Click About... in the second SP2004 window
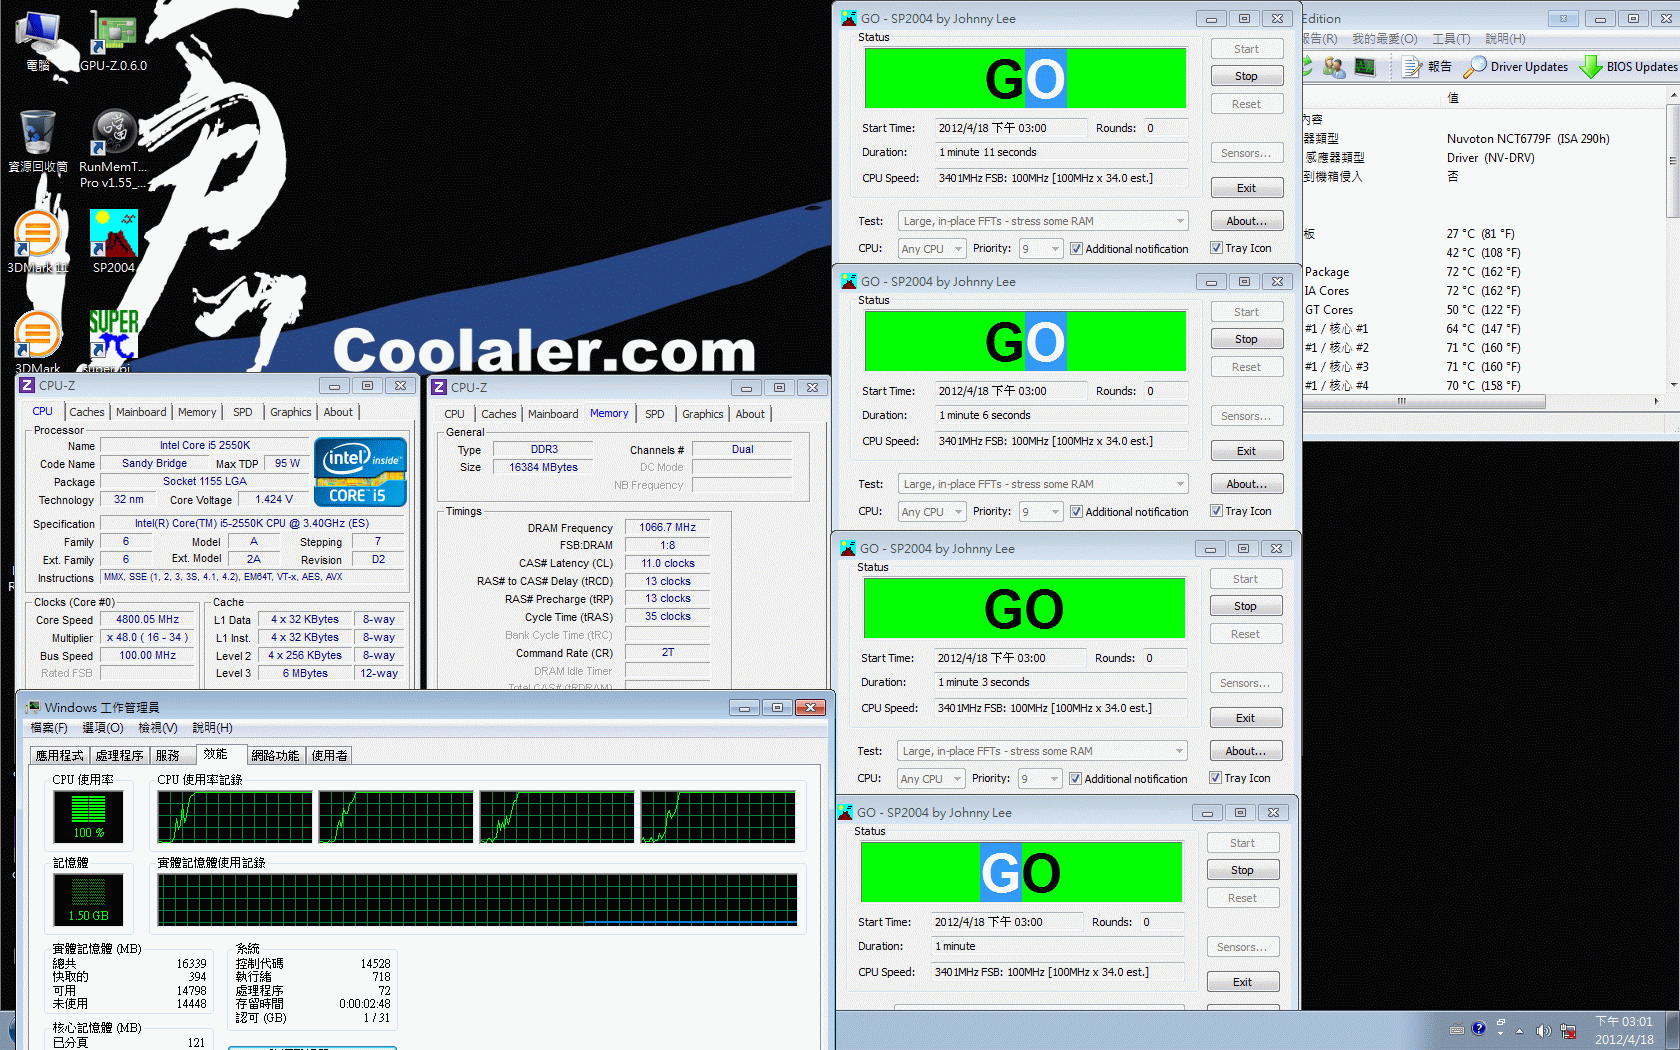Screen dimensions: 1680x1050 (x=1246, y=484)
